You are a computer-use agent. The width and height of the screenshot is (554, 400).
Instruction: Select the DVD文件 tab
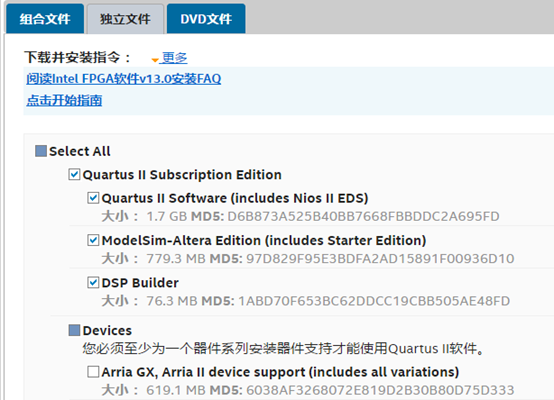[206, 19]
